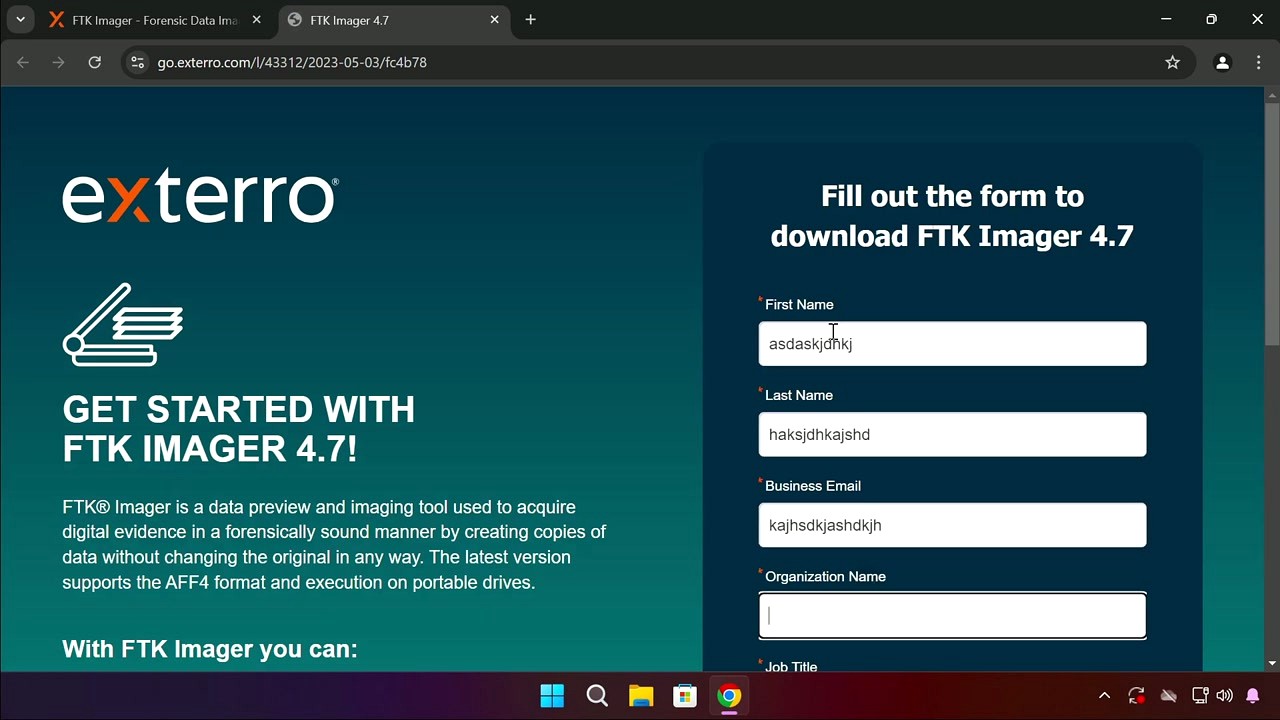Expand hidden icons in the system tray

[x=1104, y=695]
